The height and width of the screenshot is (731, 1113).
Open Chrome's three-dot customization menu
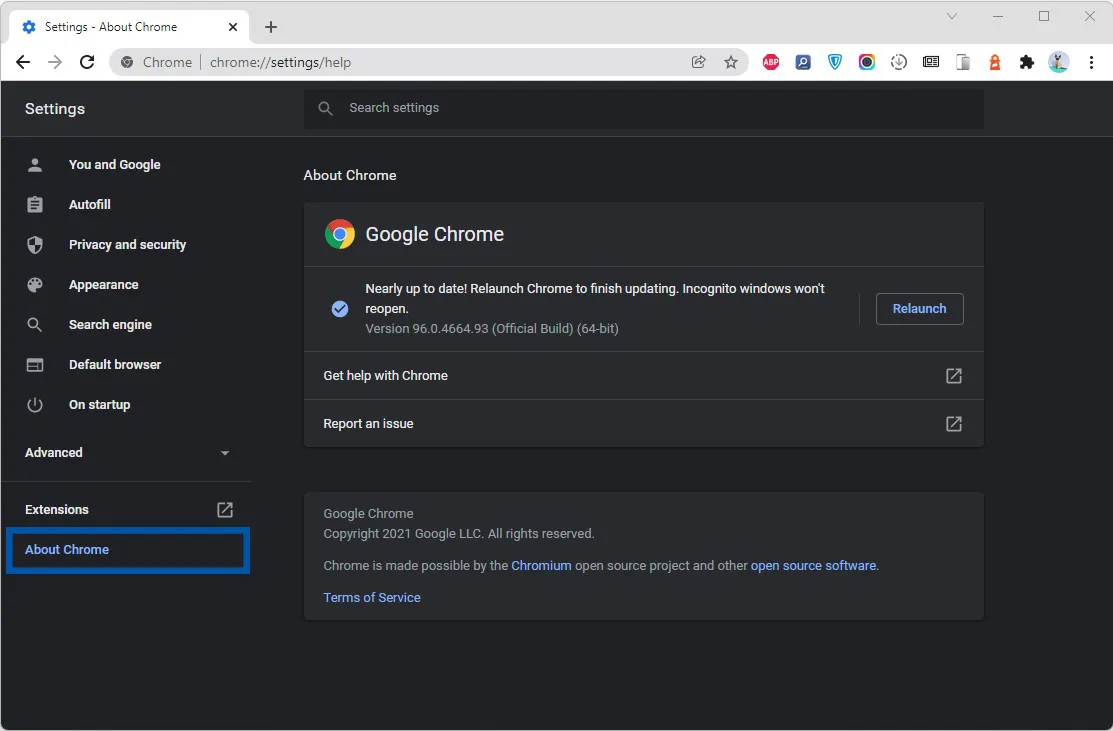(x=1091, y=61)
